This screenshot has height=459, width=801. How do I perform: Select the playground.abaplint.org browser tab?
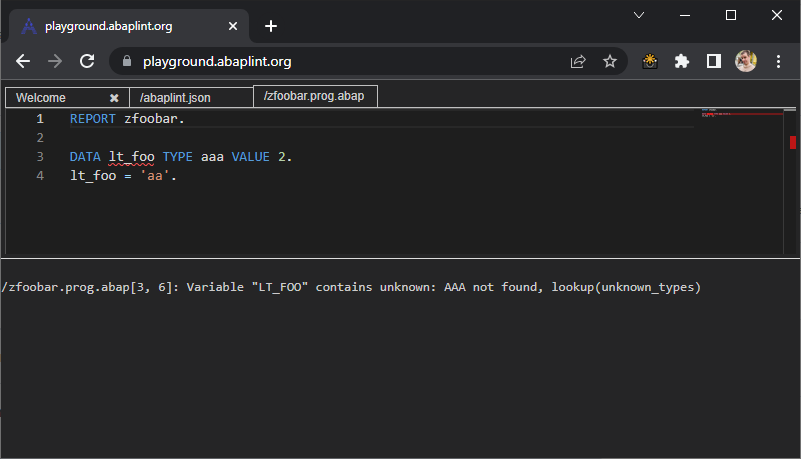click(x=129, y=26)
